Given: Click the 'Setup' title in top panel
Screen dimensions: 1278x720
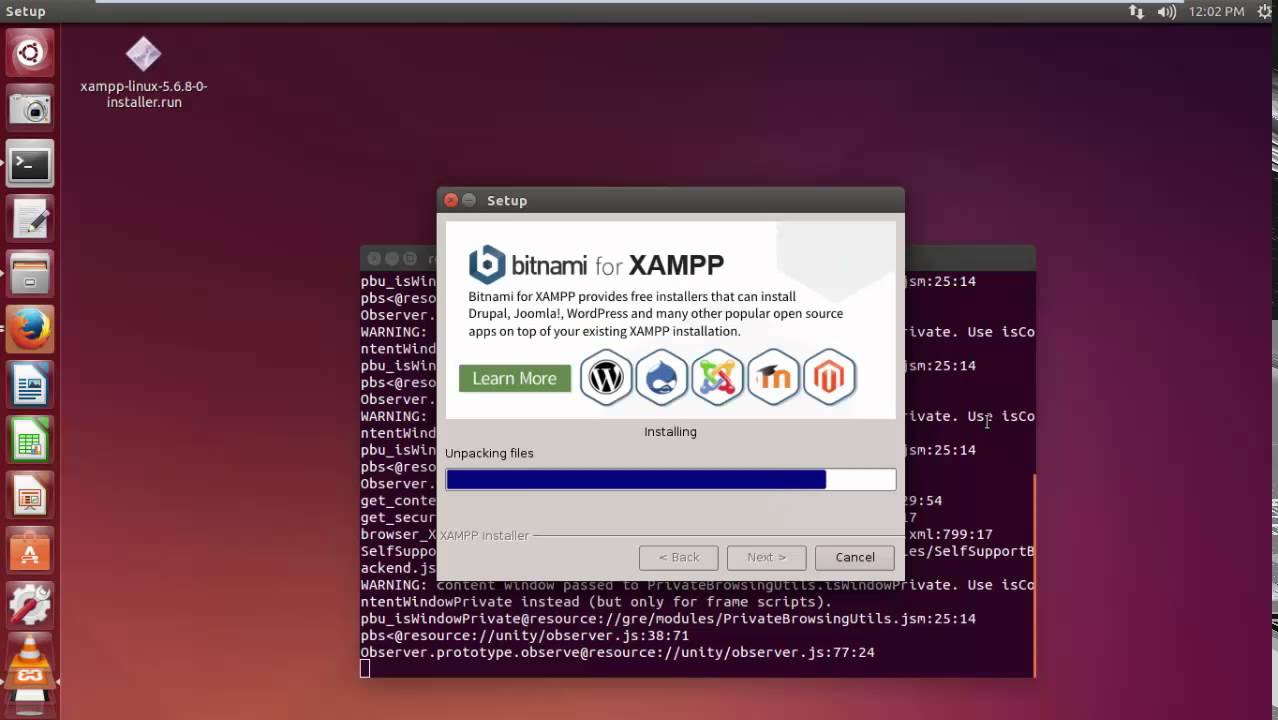Looking at the screenshot, I should 25,11.
